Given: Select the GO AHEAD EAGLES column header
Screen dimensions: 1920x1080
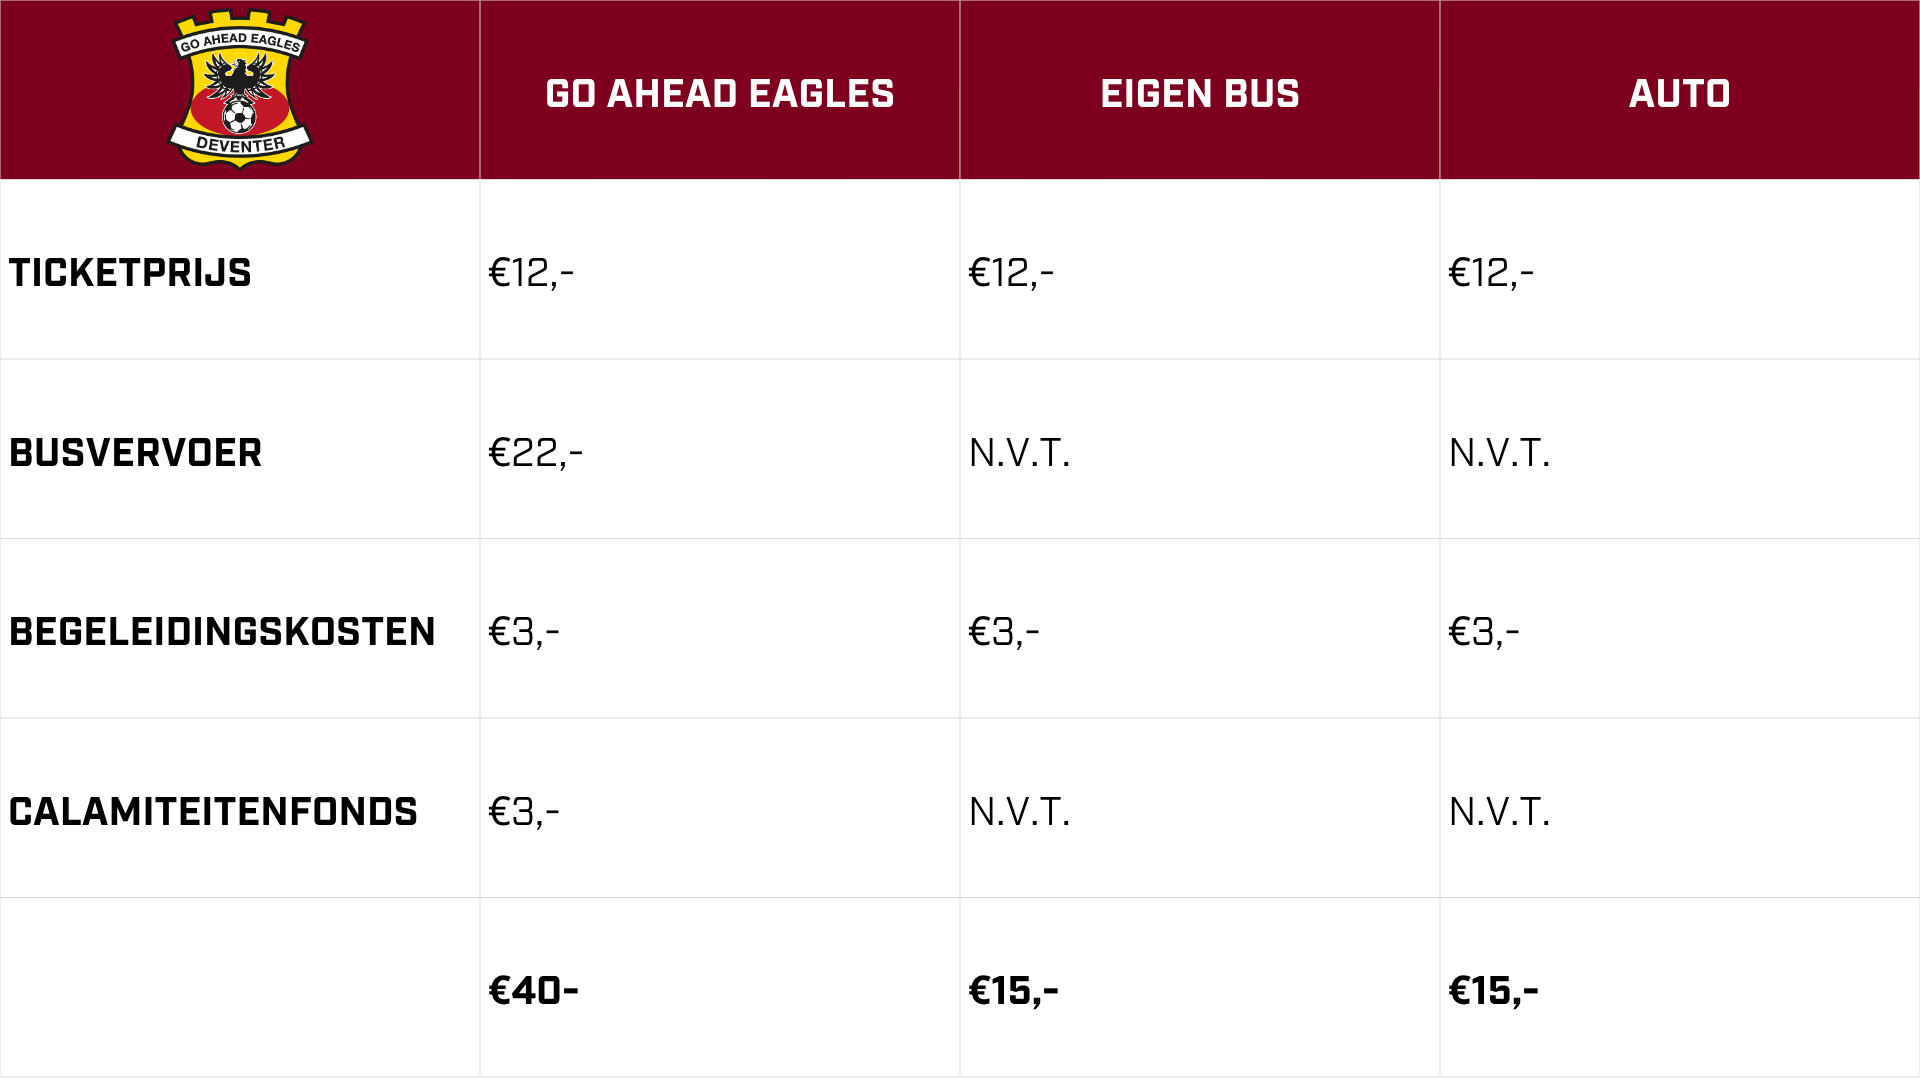Looking at the screenshot, I should coord(720,94).
